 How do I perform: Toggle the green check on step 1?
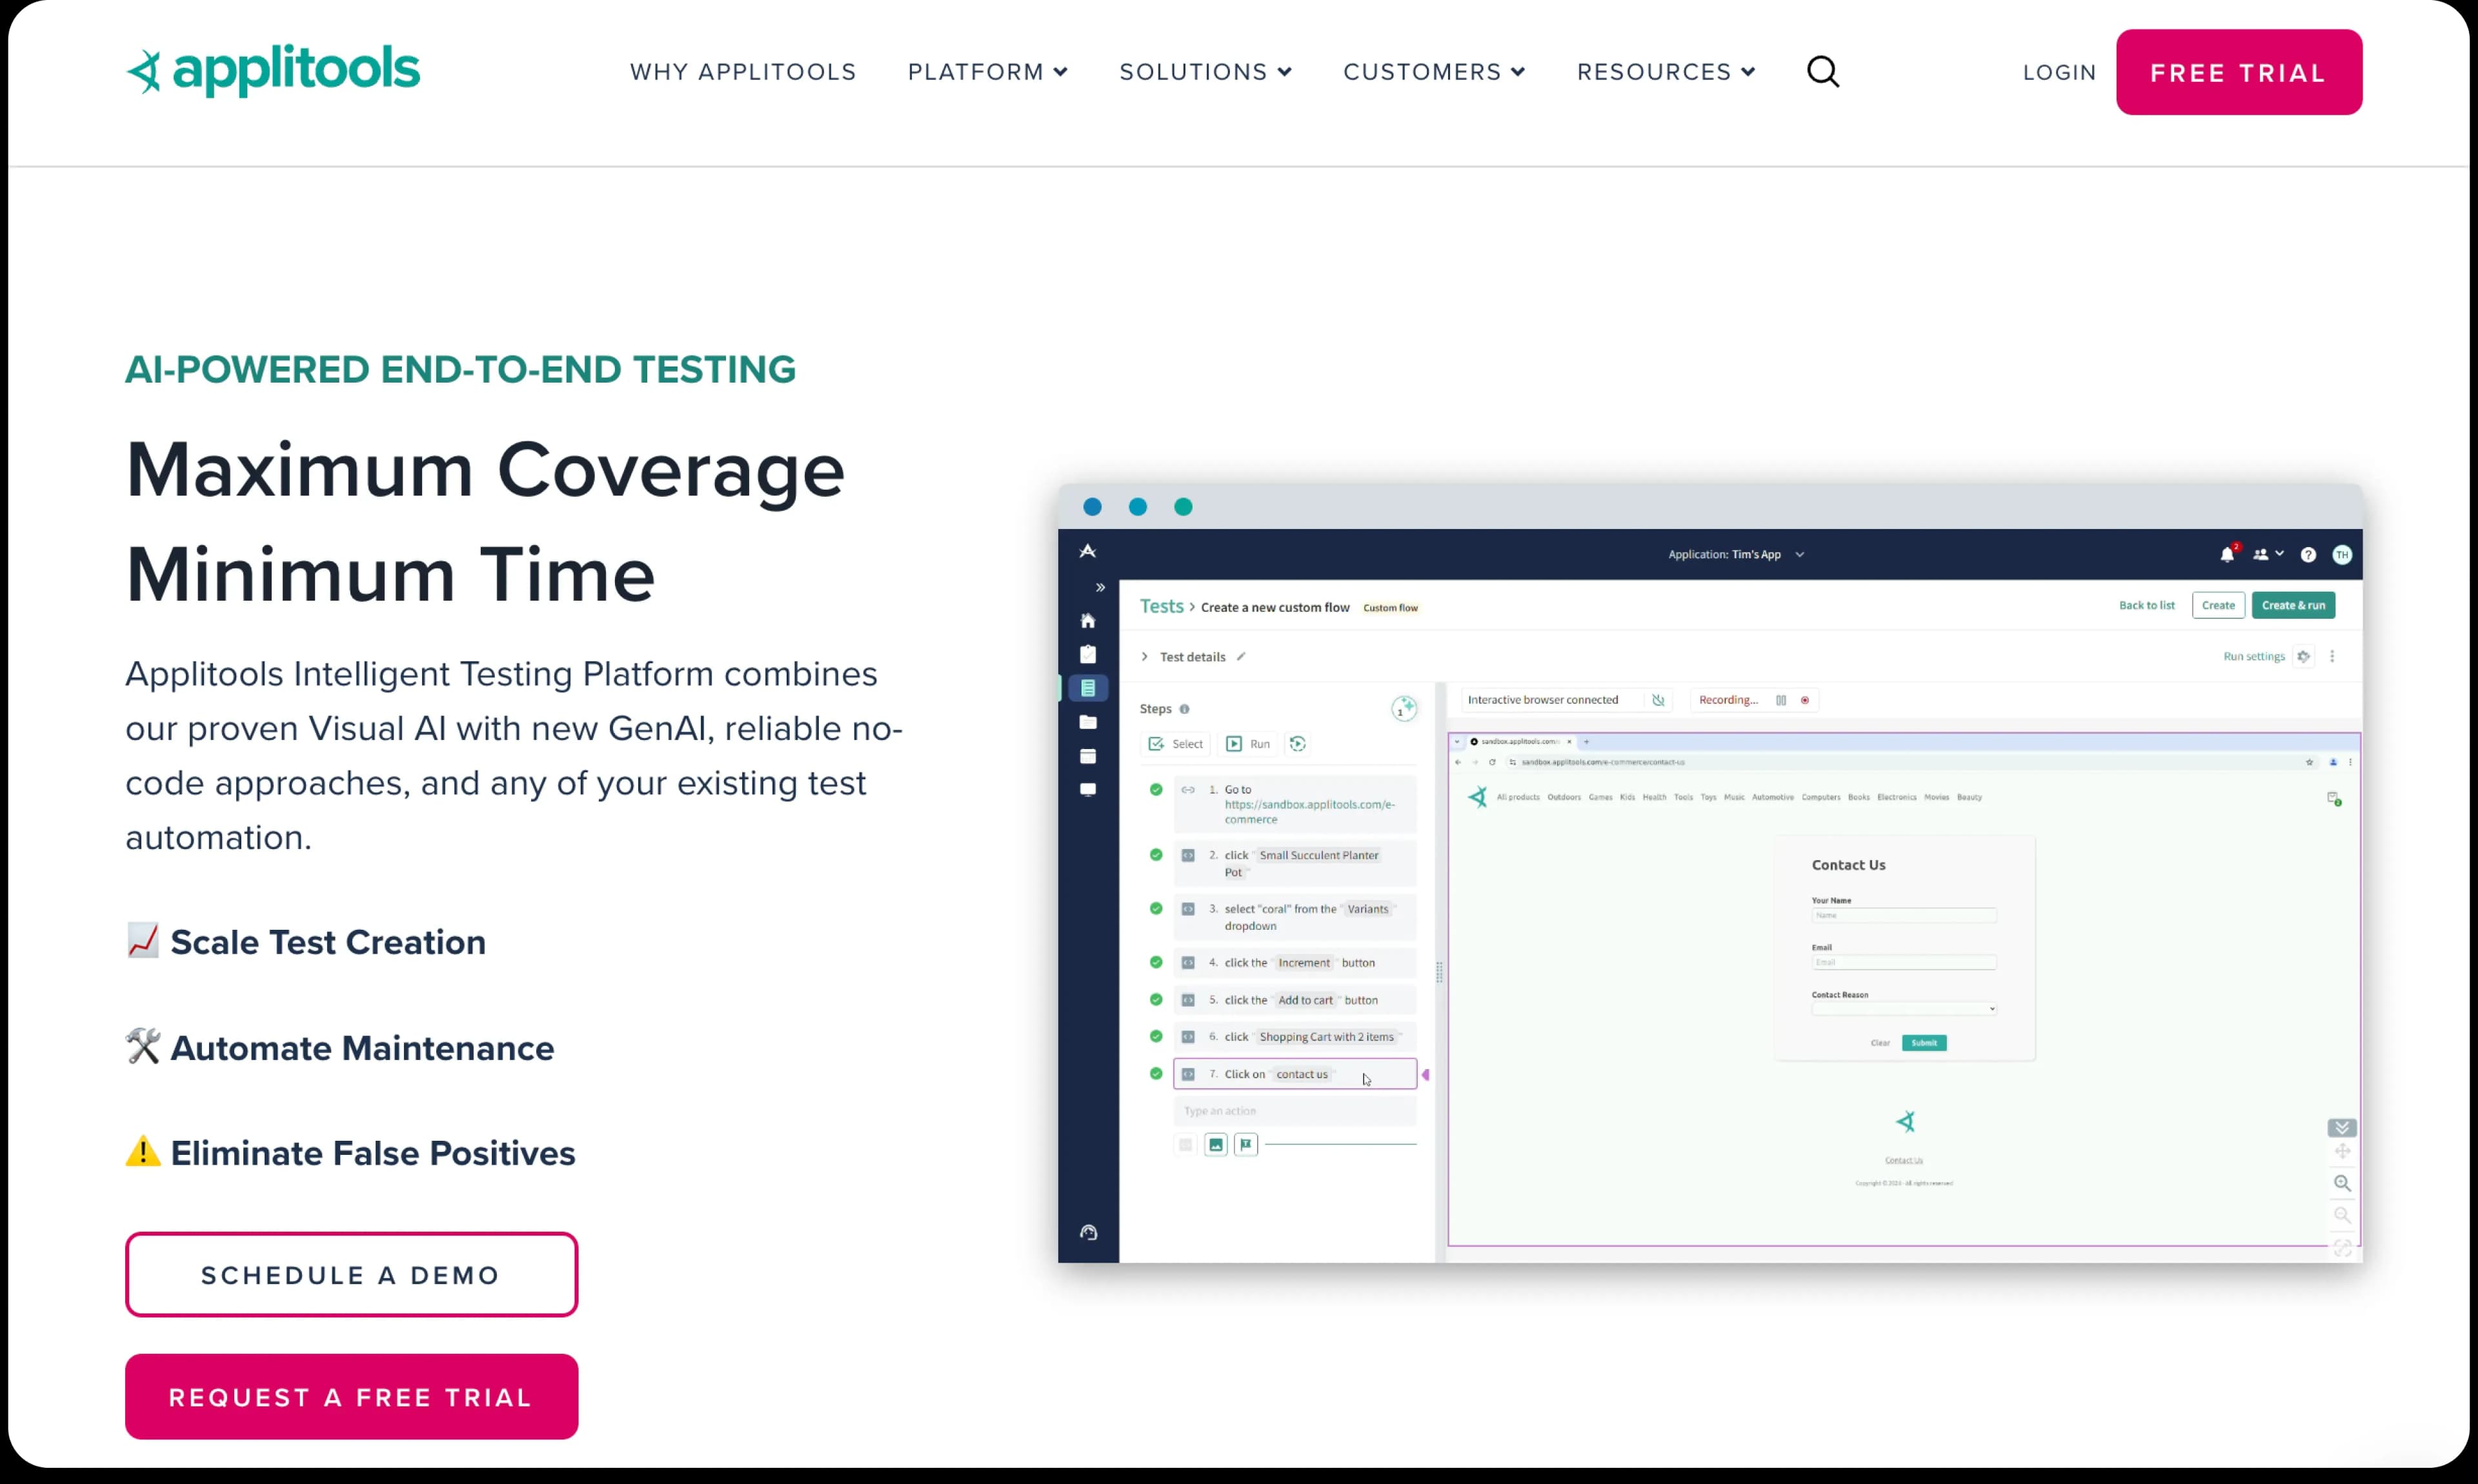coord(1156,790)
